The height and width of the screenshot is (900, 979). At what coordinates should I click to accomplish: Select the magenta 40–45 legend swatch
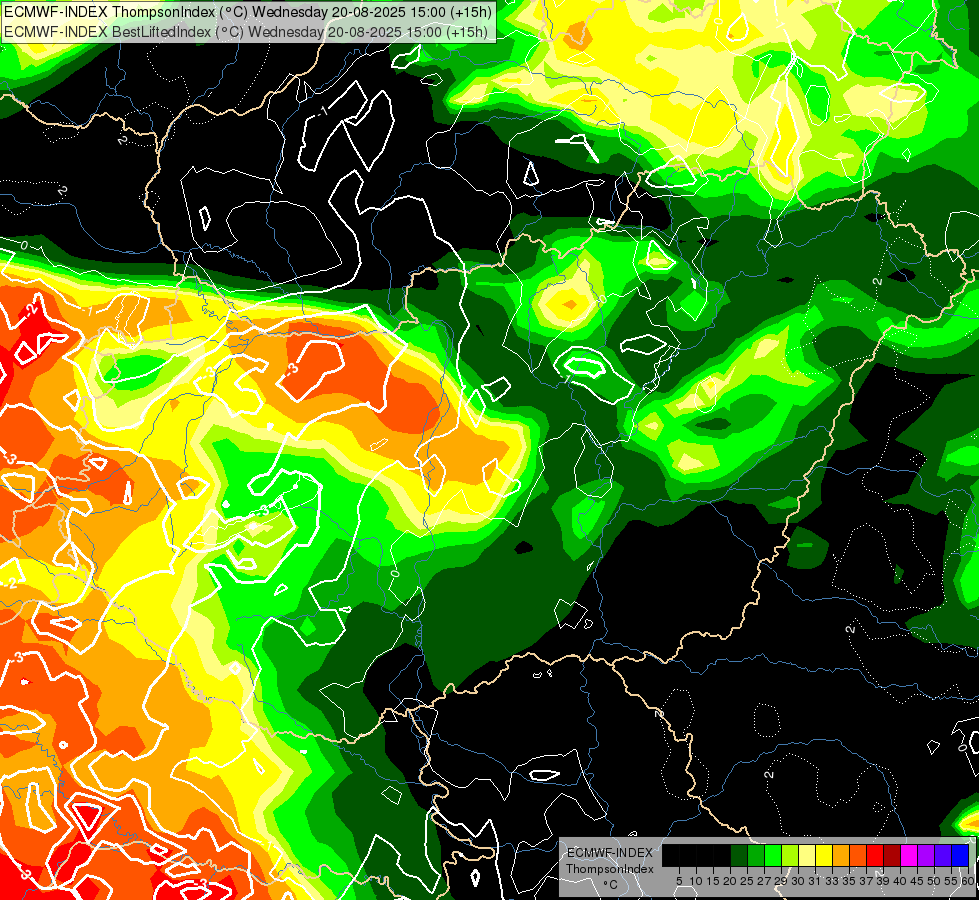[x=910, y=855]
